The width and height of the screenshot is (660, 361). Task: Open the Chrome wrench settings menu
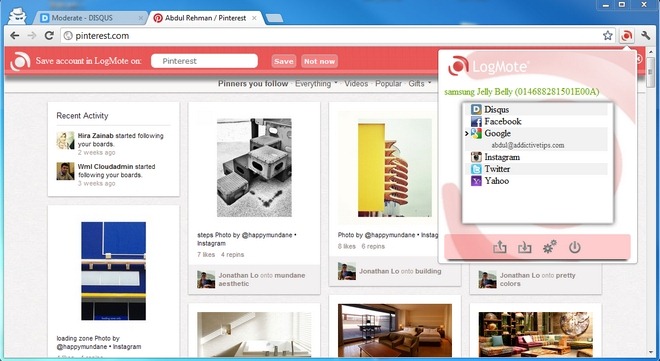[x=645, y=36]
